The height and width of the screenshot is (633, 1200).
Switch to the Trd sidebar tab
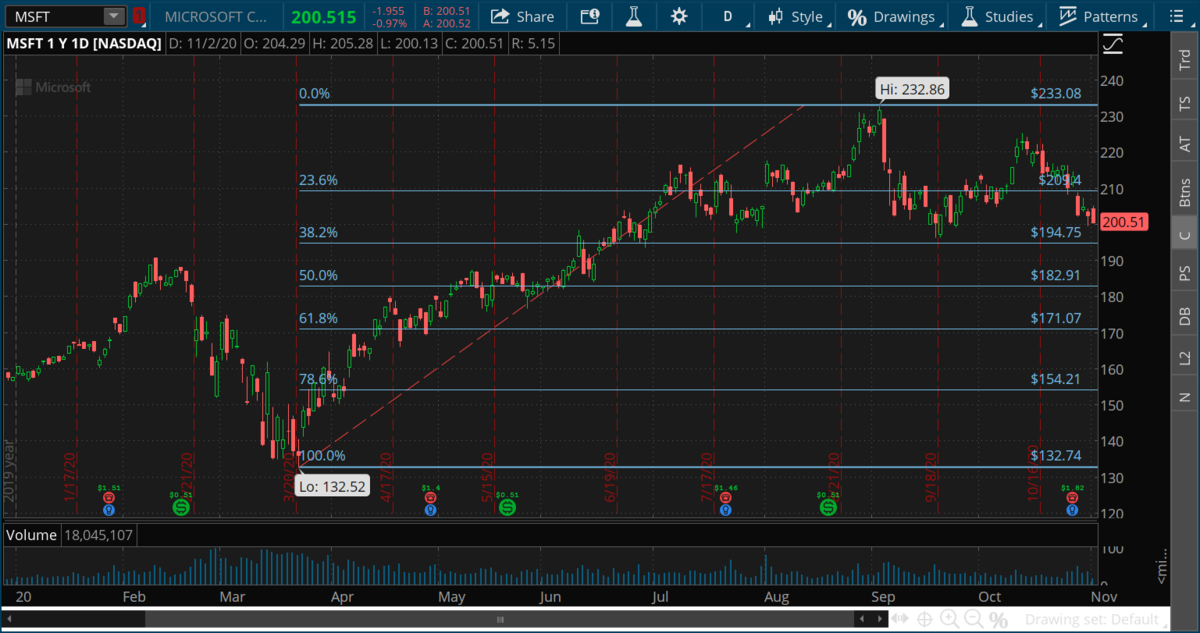[1185, 58]
